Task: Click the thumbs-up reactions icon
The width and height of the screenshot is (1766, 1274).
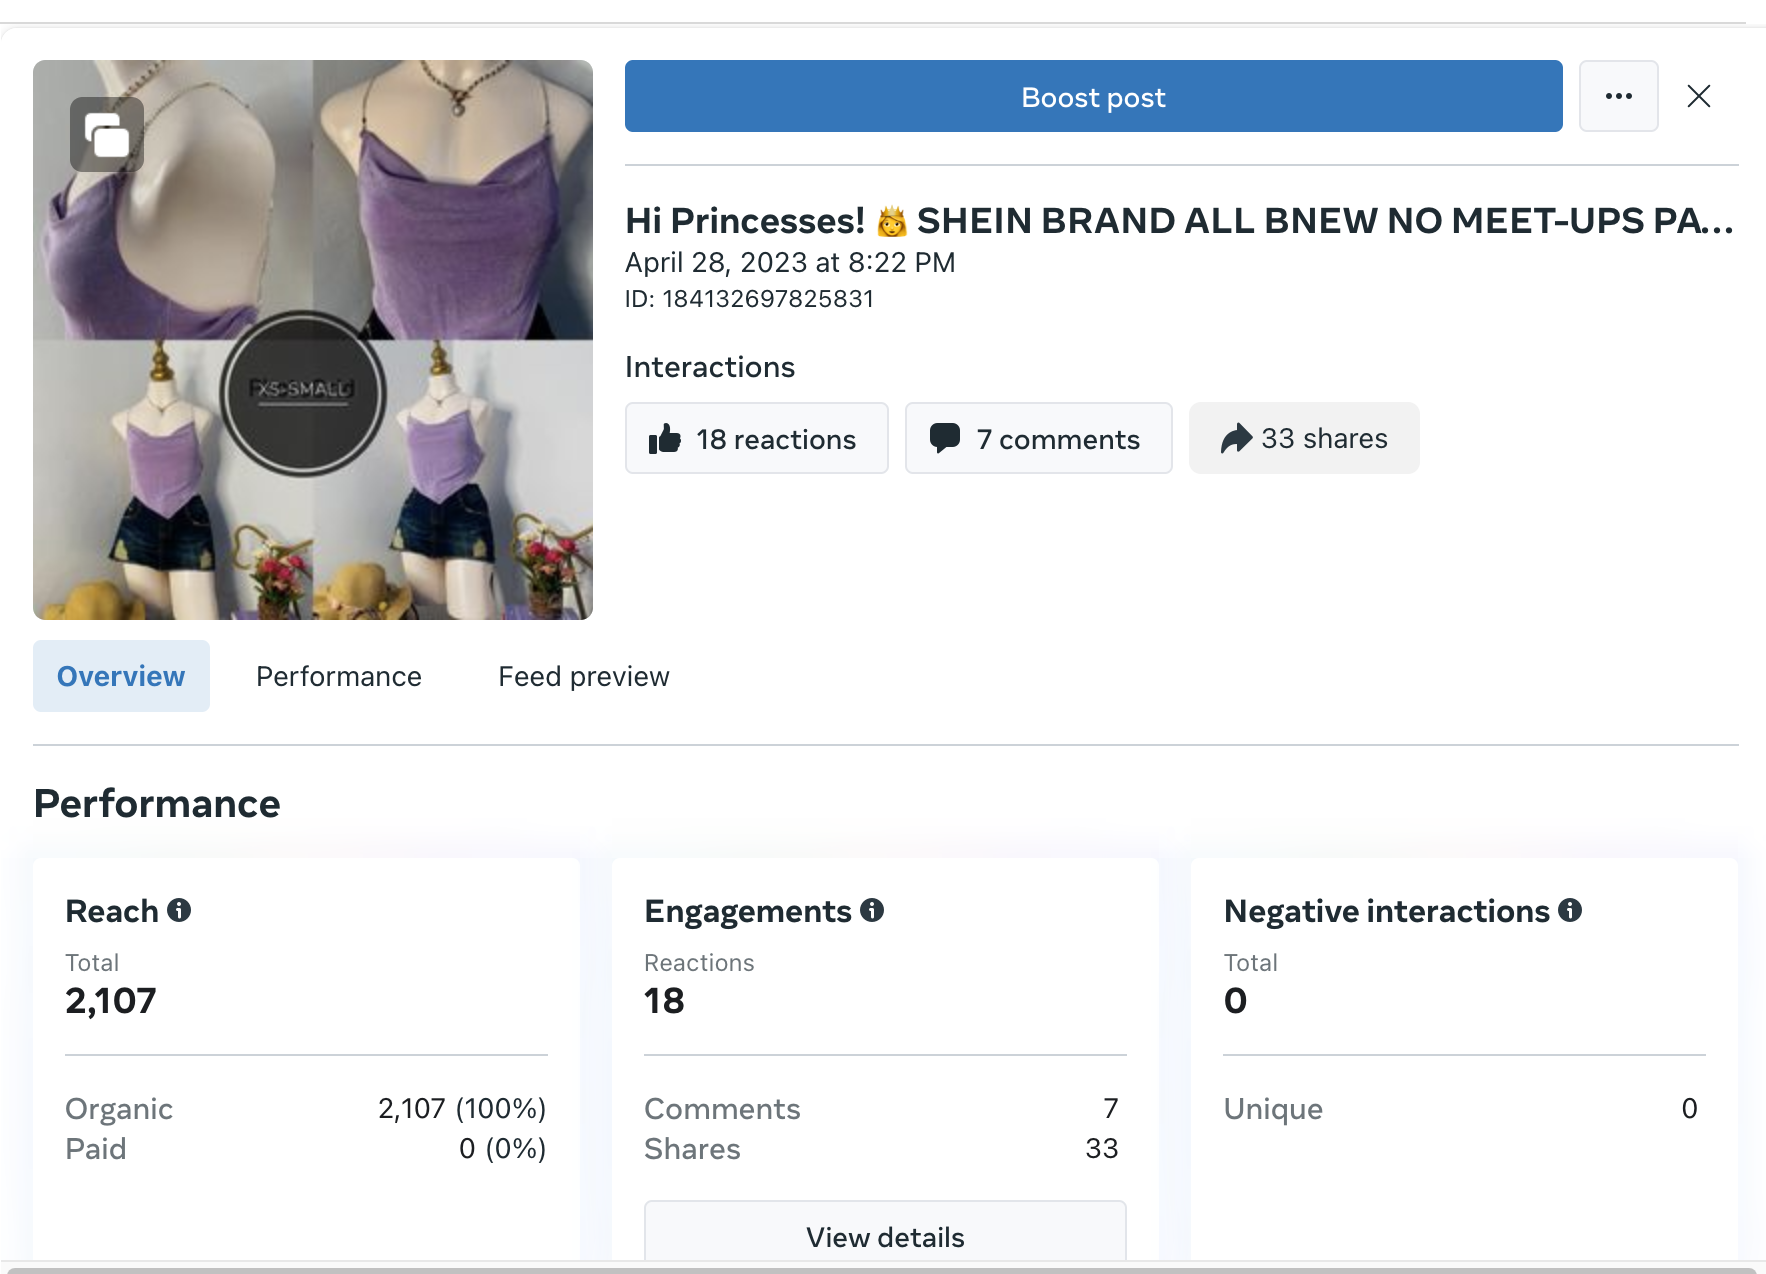Action: pos(664,439)
